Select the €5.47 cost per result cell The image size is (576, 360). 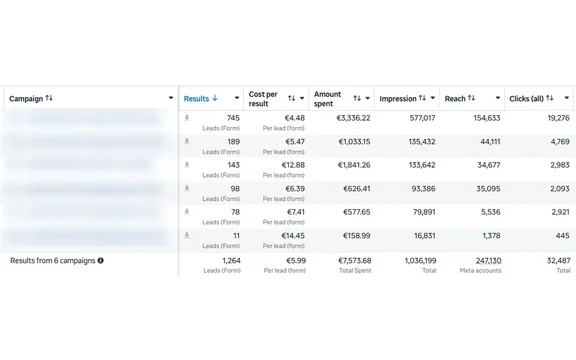click(295, 141)
